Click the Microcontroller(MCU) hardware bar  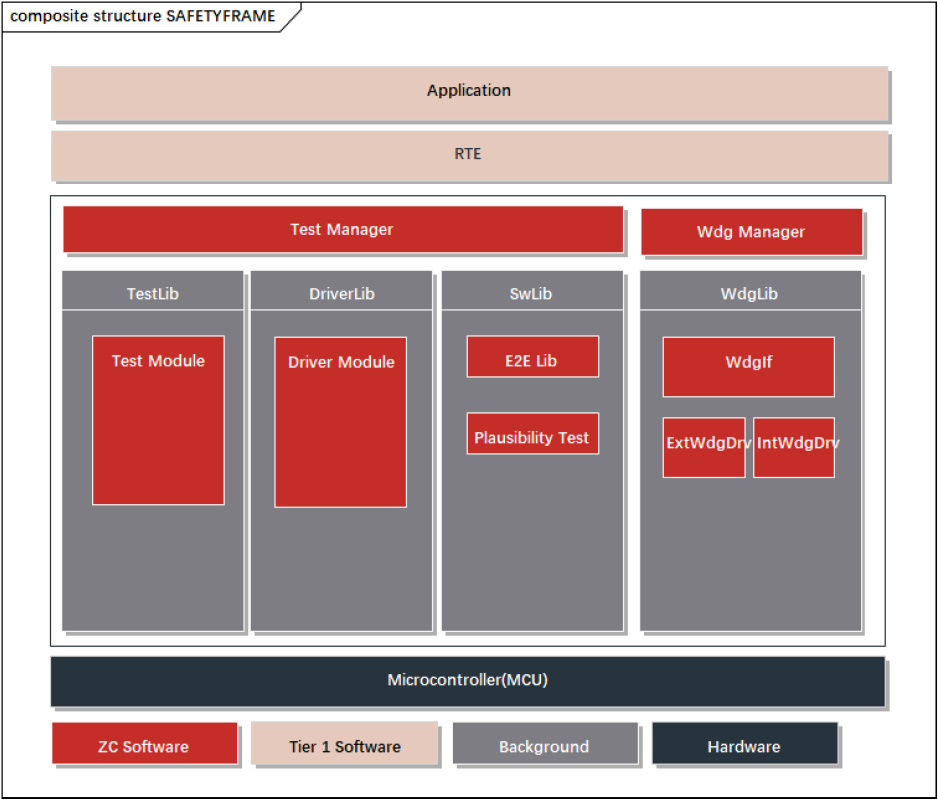tap(467, 681)
